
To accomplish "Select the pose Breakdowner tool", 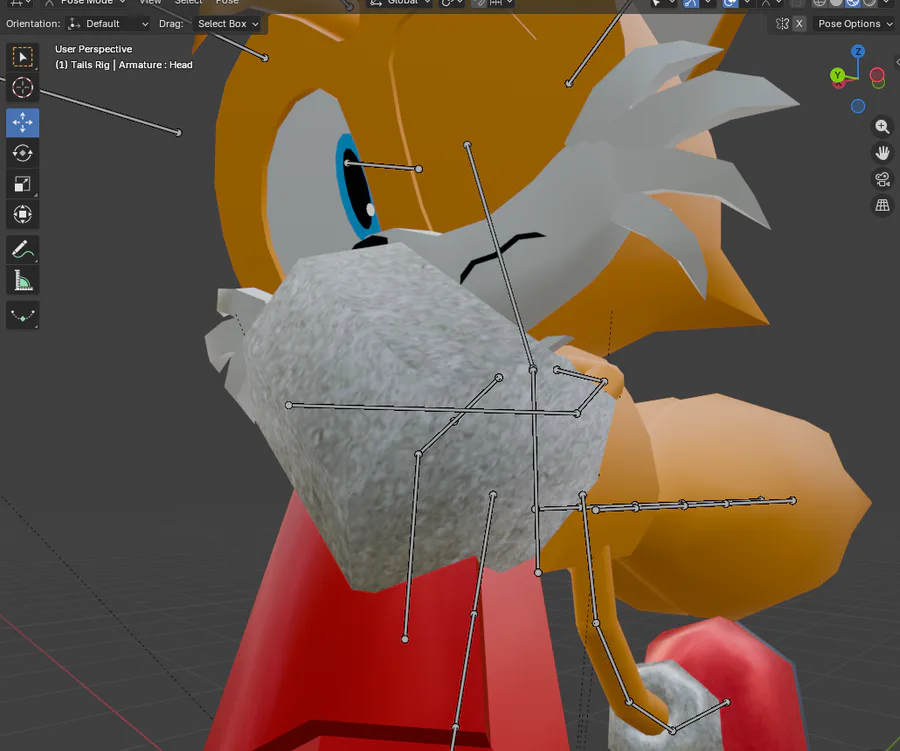I will coord(22,315).
